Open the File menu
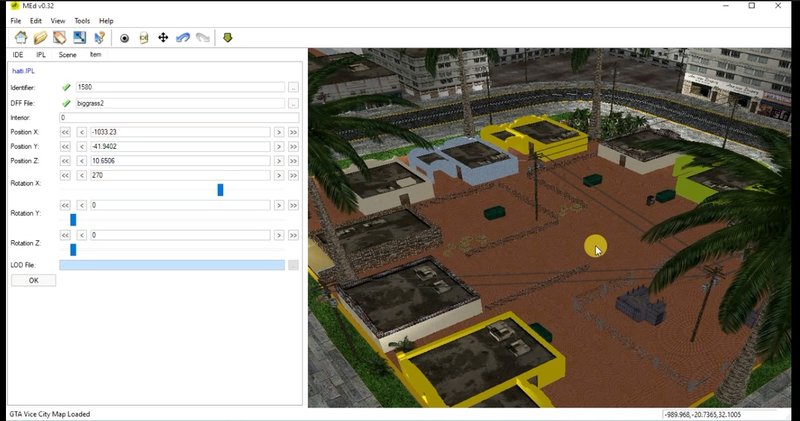This screenshot has width=800, height=421. click(16, 21)
